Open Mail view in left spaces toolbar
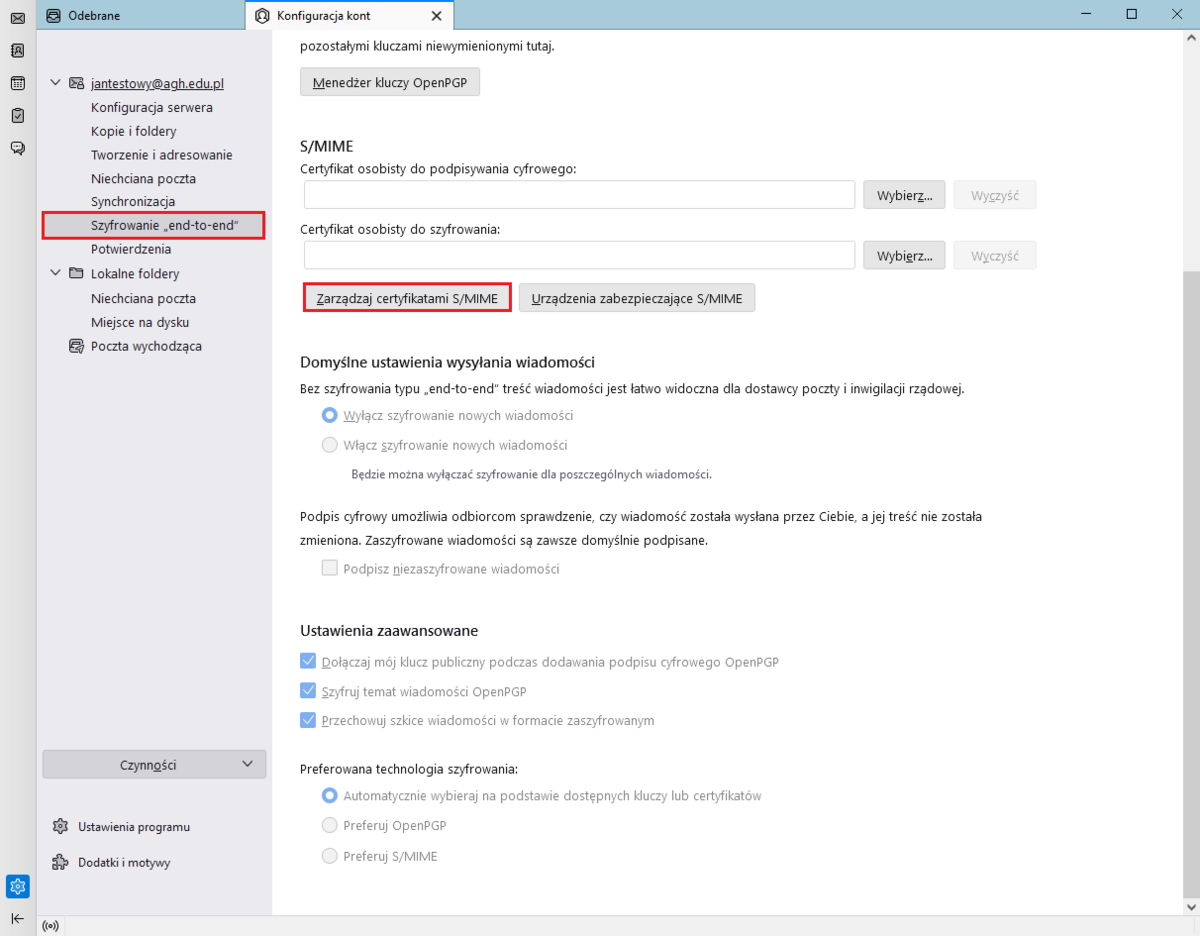This screenshot has height=936, width=1200. point(17,18)
